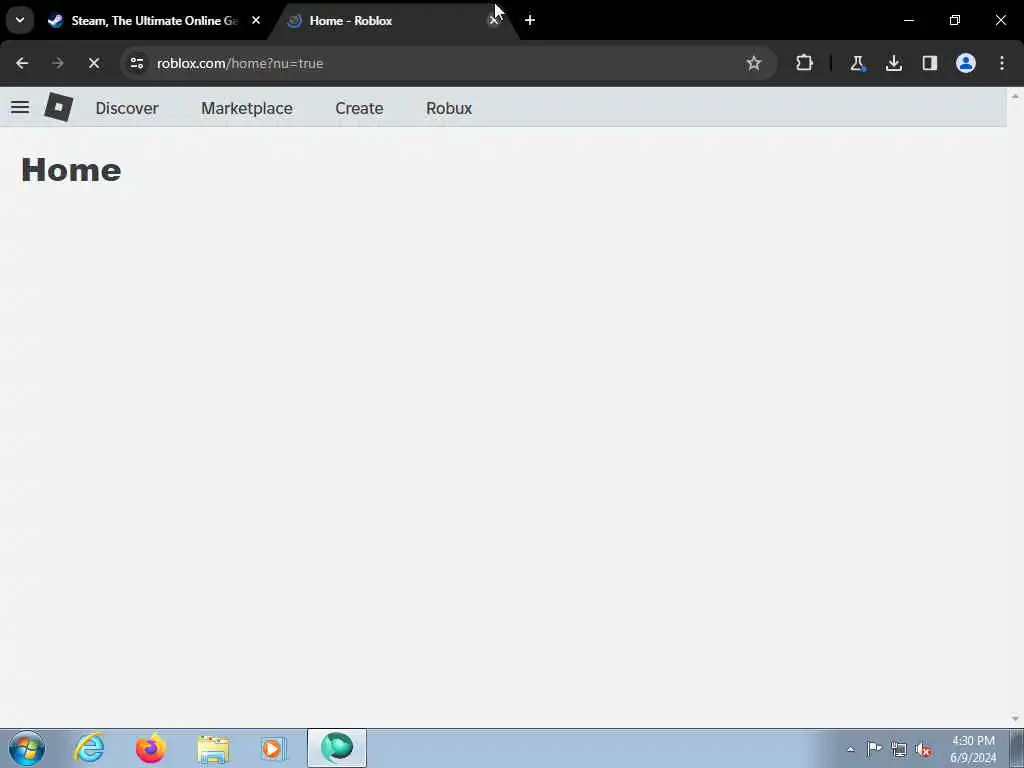Open the Roblox hamburger navigation menu
The image size is (1024, 768).
pos(20,107)
